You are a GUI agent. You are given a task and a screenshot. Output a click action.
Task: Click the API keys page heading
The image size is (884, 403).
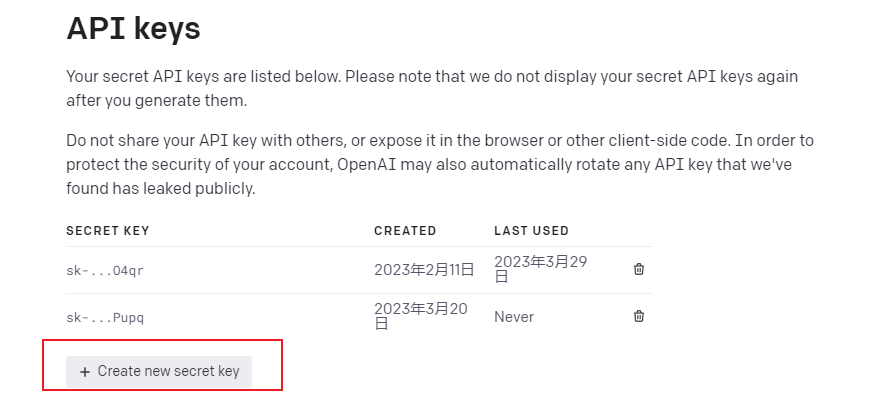click(133, 29)
